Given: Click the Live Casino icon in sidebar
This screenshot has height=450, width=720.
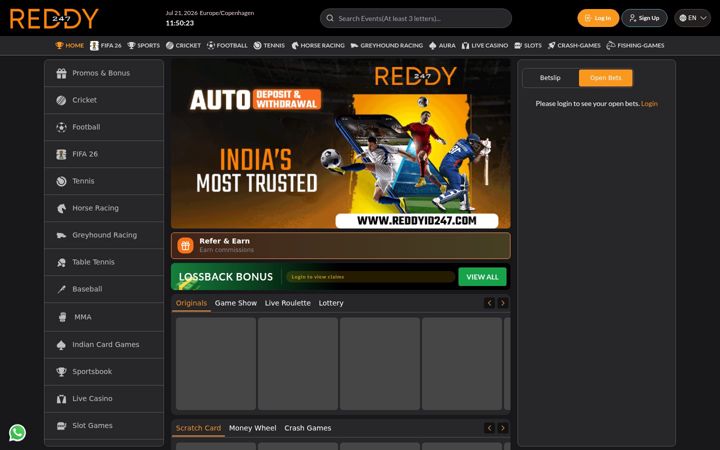Looking at the screenshot, I should 61,399.
